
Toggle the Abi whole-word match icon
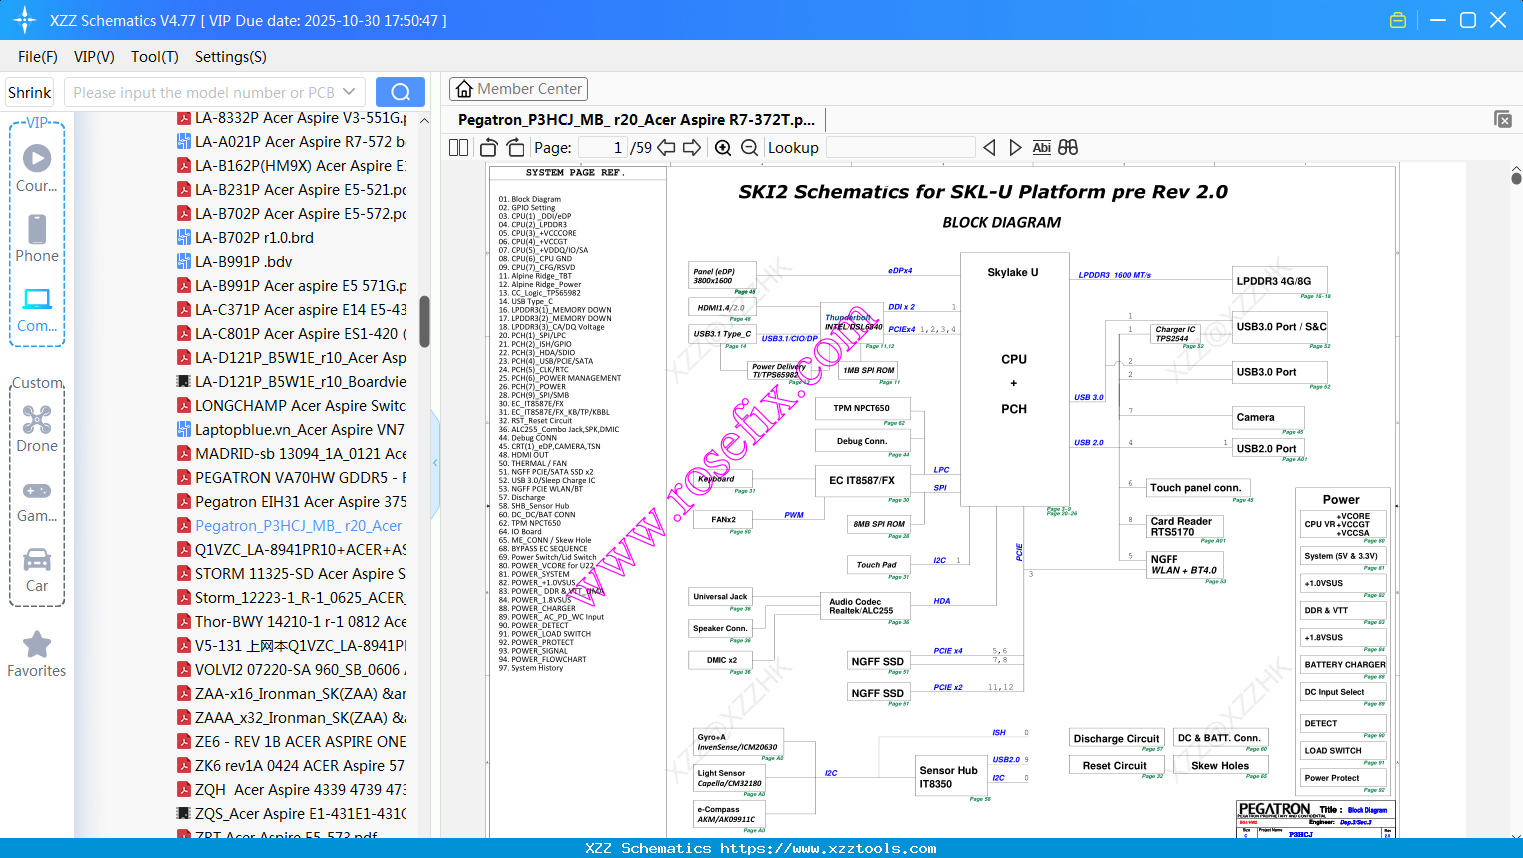click(1042, 148)
